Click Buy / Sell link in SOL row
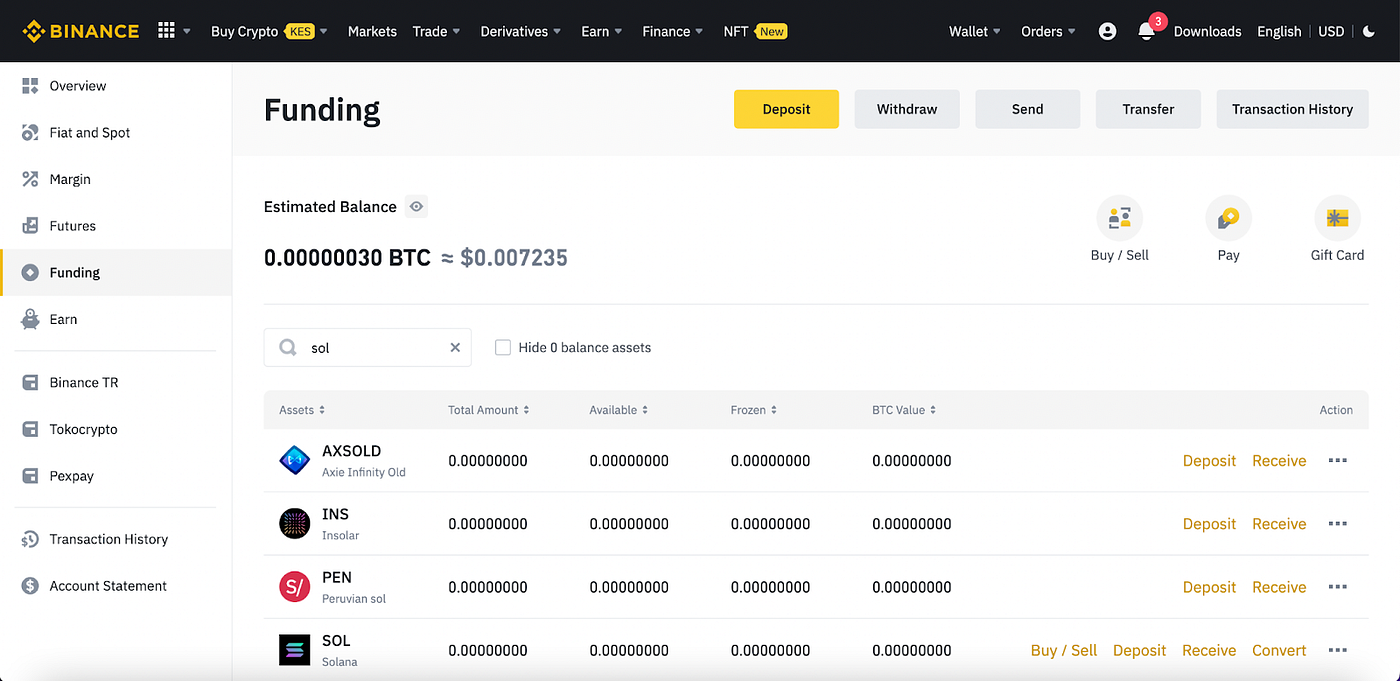The width and height of the screenshot is (1400, 681). 1064,650
